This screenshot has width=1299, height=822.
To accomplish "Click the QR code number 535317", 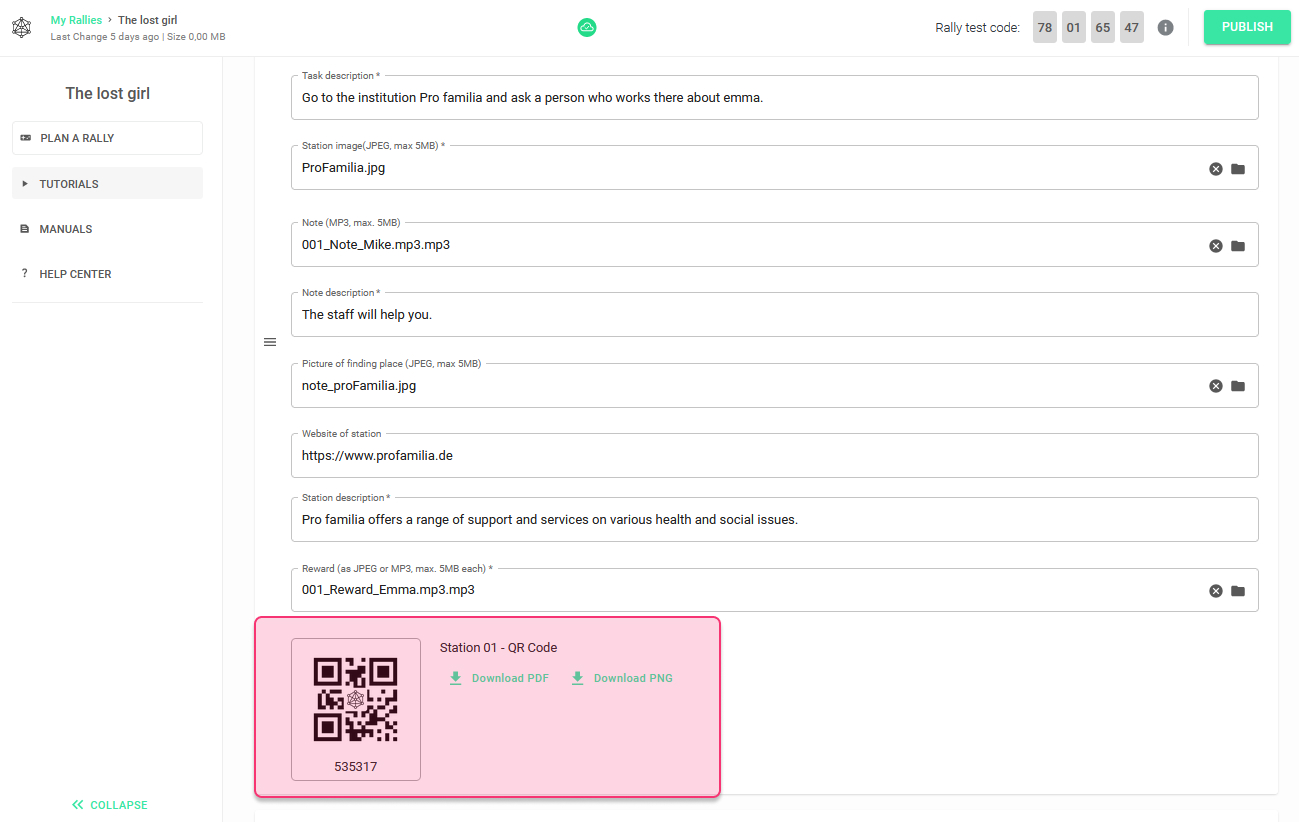I will click(356, 767).
